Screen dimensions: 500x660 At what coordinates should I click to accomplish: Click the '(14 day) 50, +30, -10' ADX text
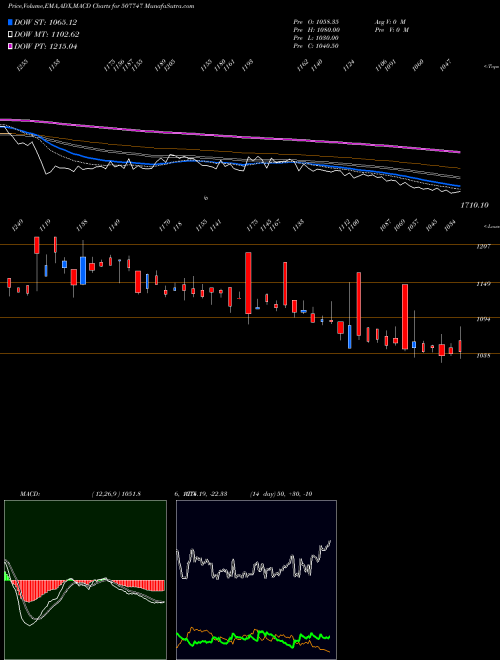(281, 494)
